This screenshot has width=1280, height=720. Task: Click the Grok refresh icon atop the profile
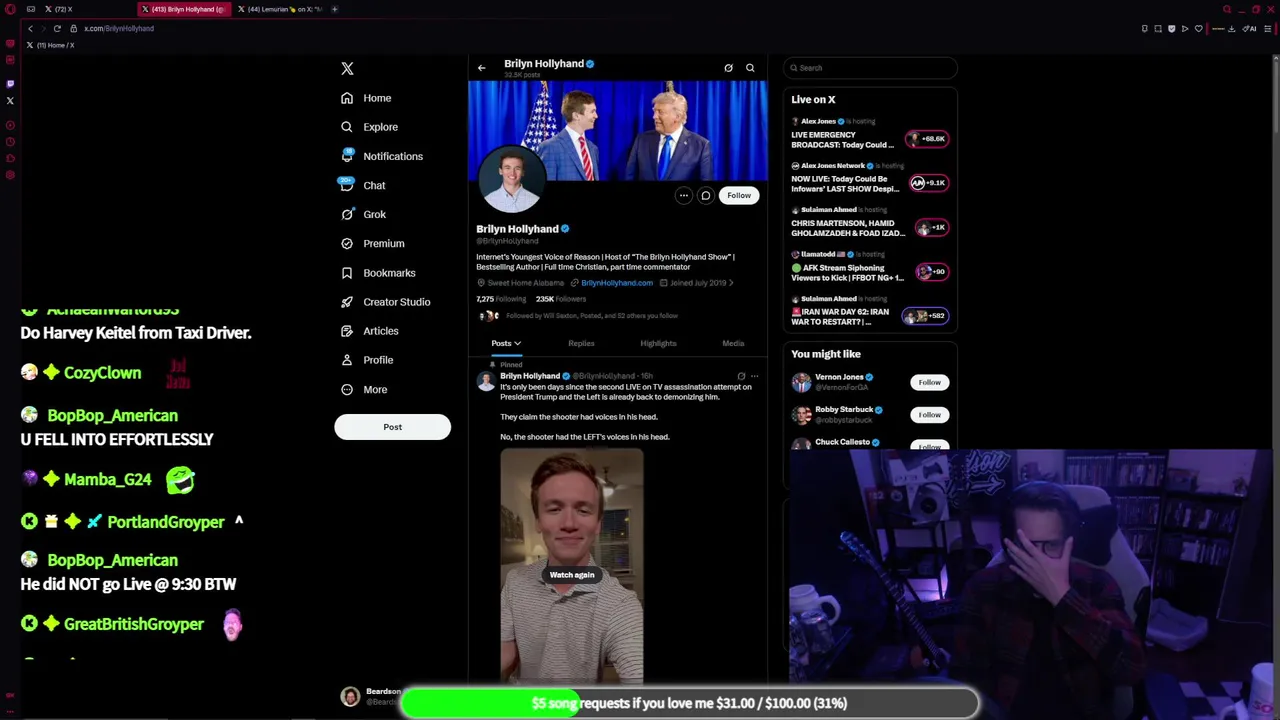click(x=728, y=68)
